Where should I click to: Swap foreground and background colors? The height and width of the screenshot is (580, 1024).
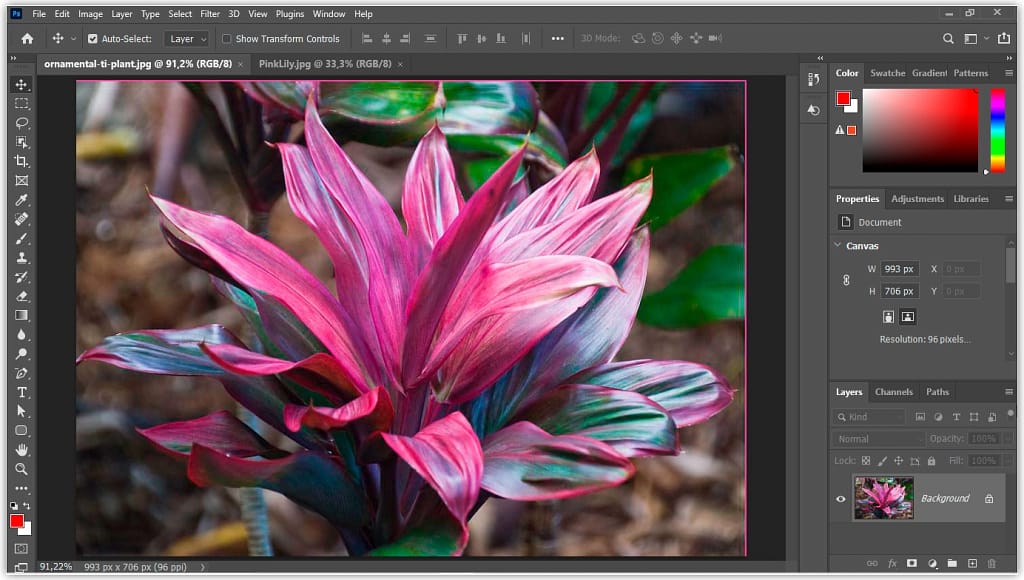coord(27,506)
